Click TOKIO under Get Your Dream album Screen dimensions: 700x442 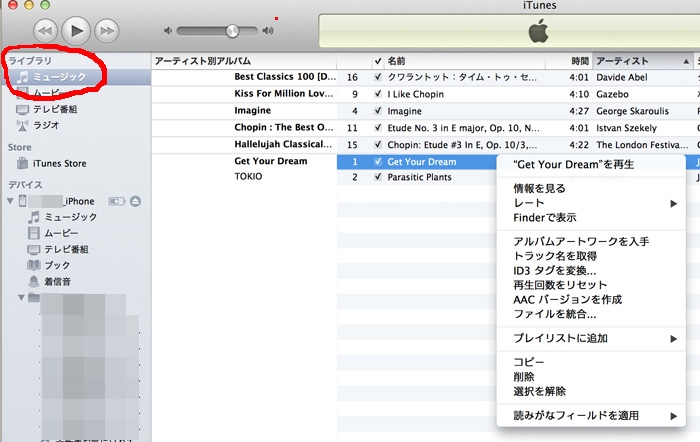pos(248,176)
